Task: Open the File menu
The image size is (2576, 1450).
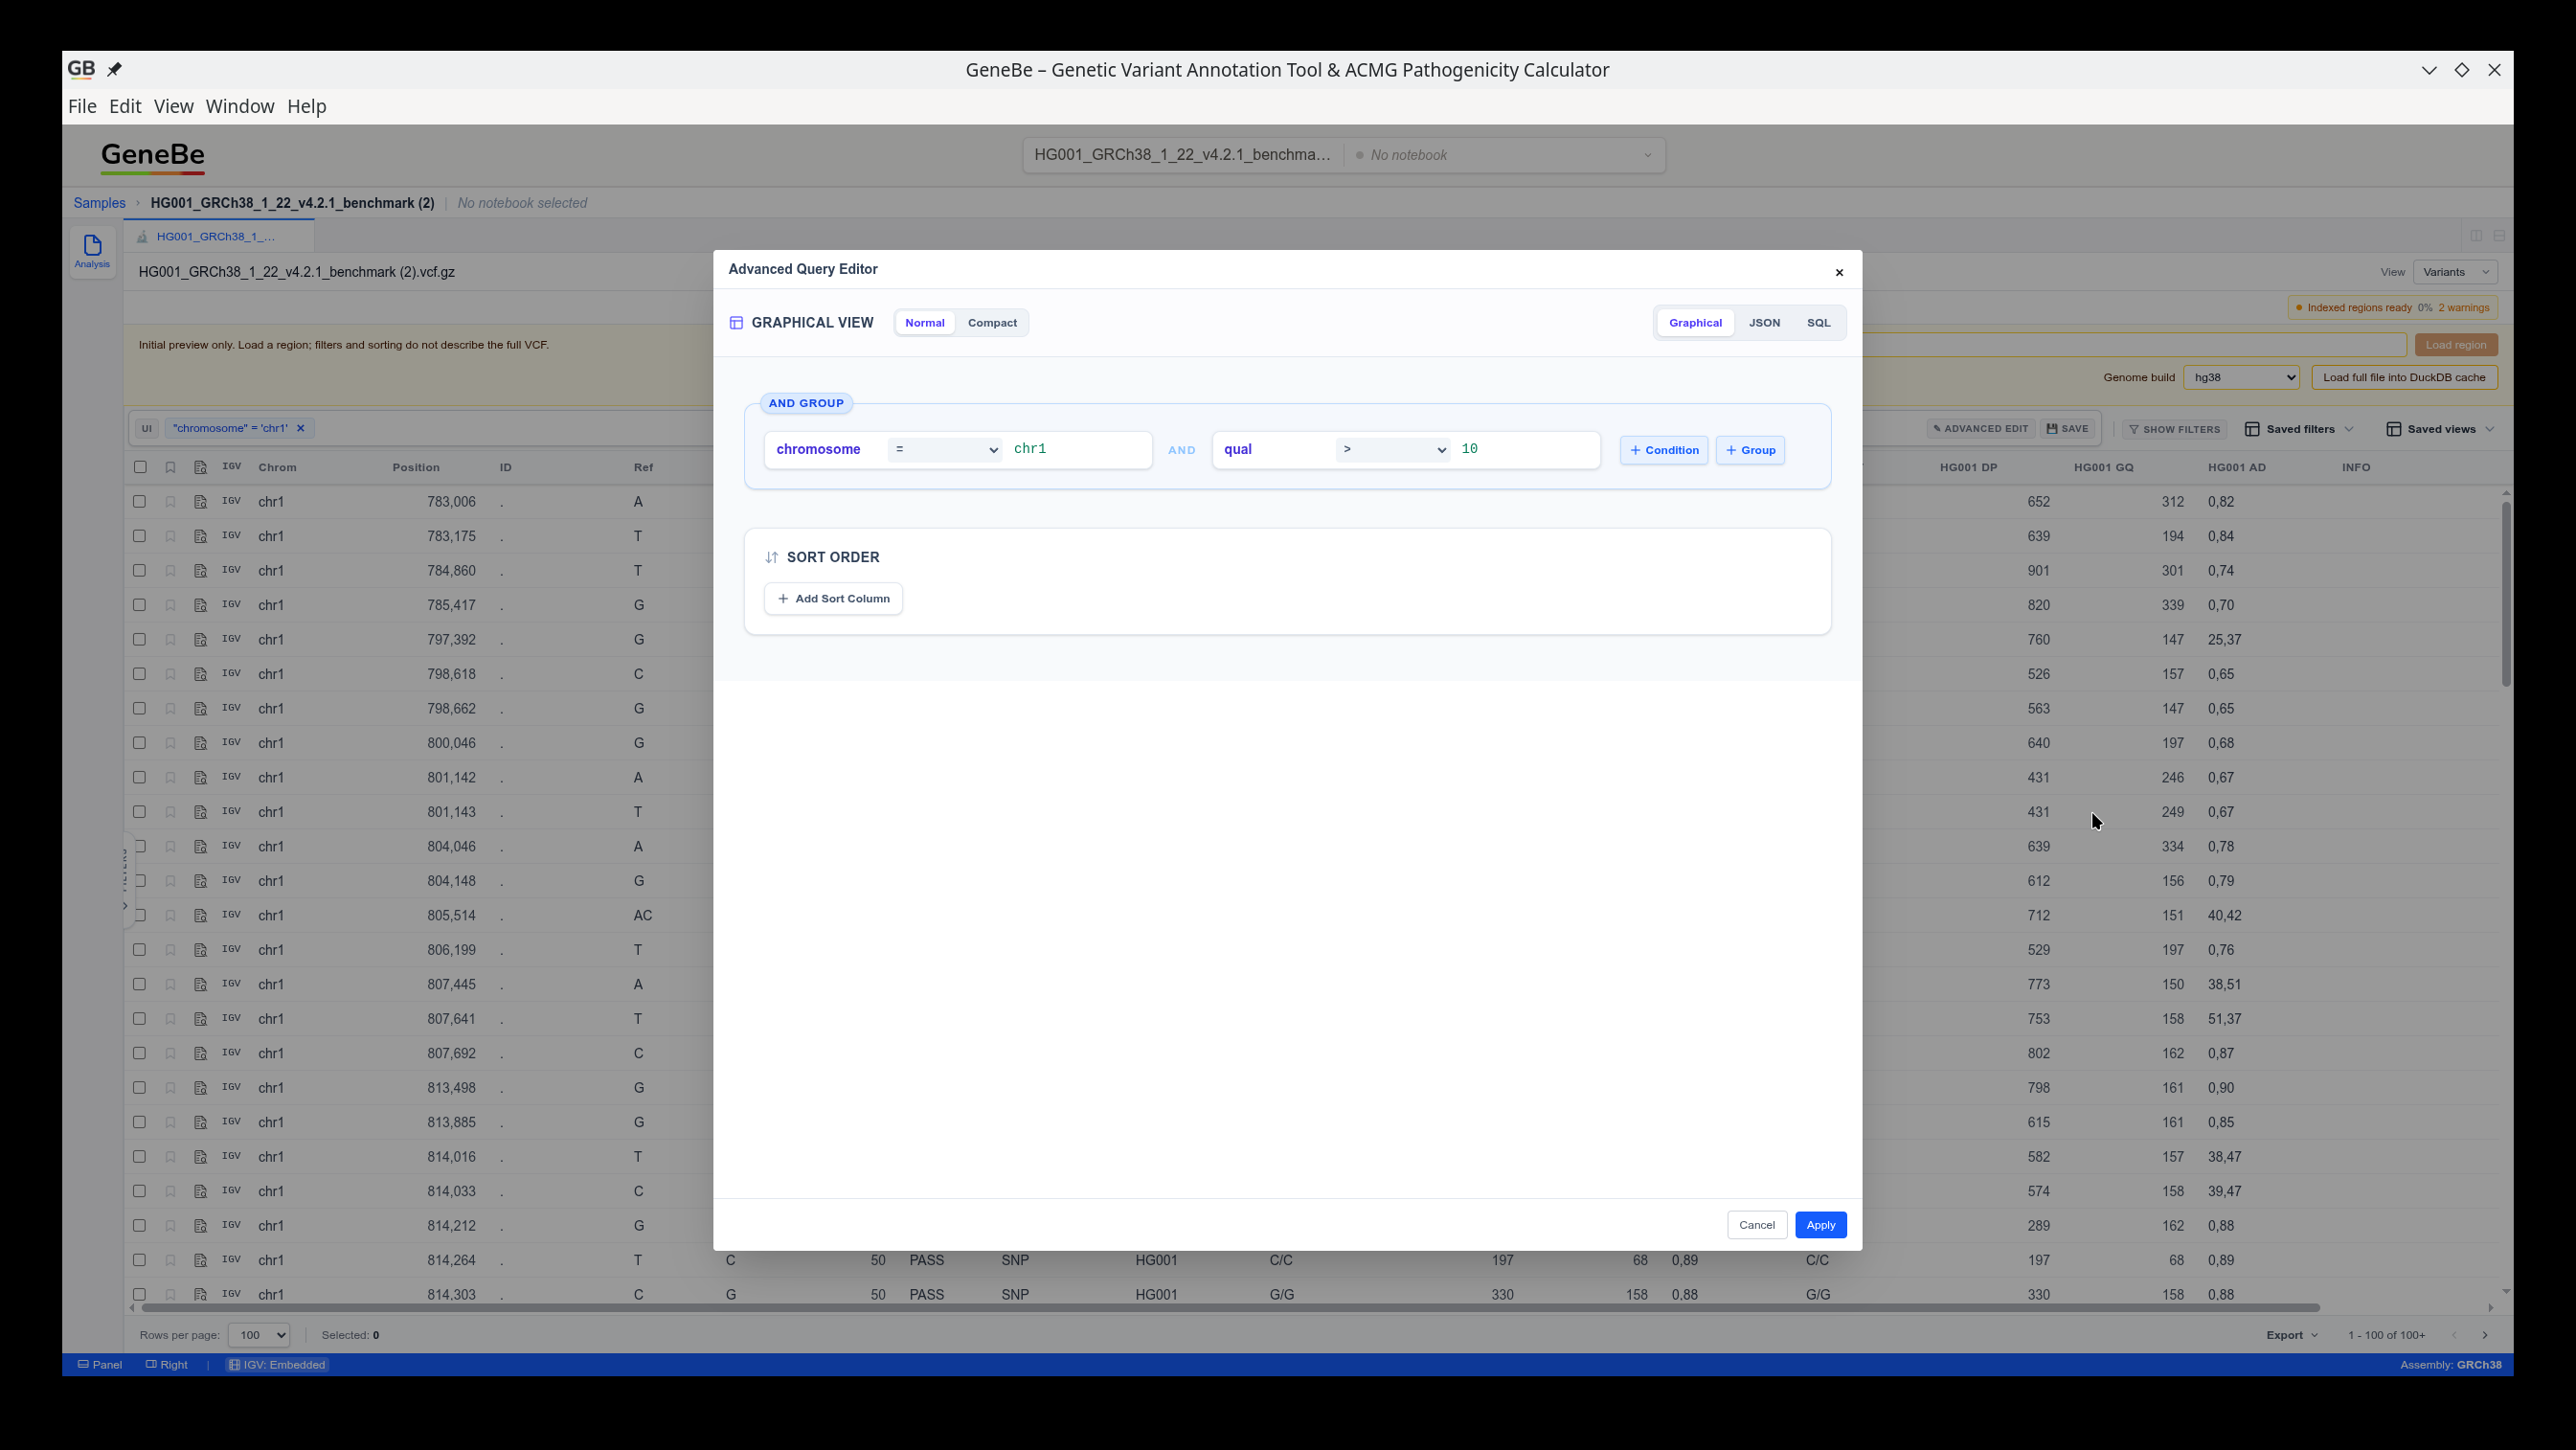Action: [x=82, y=106]
